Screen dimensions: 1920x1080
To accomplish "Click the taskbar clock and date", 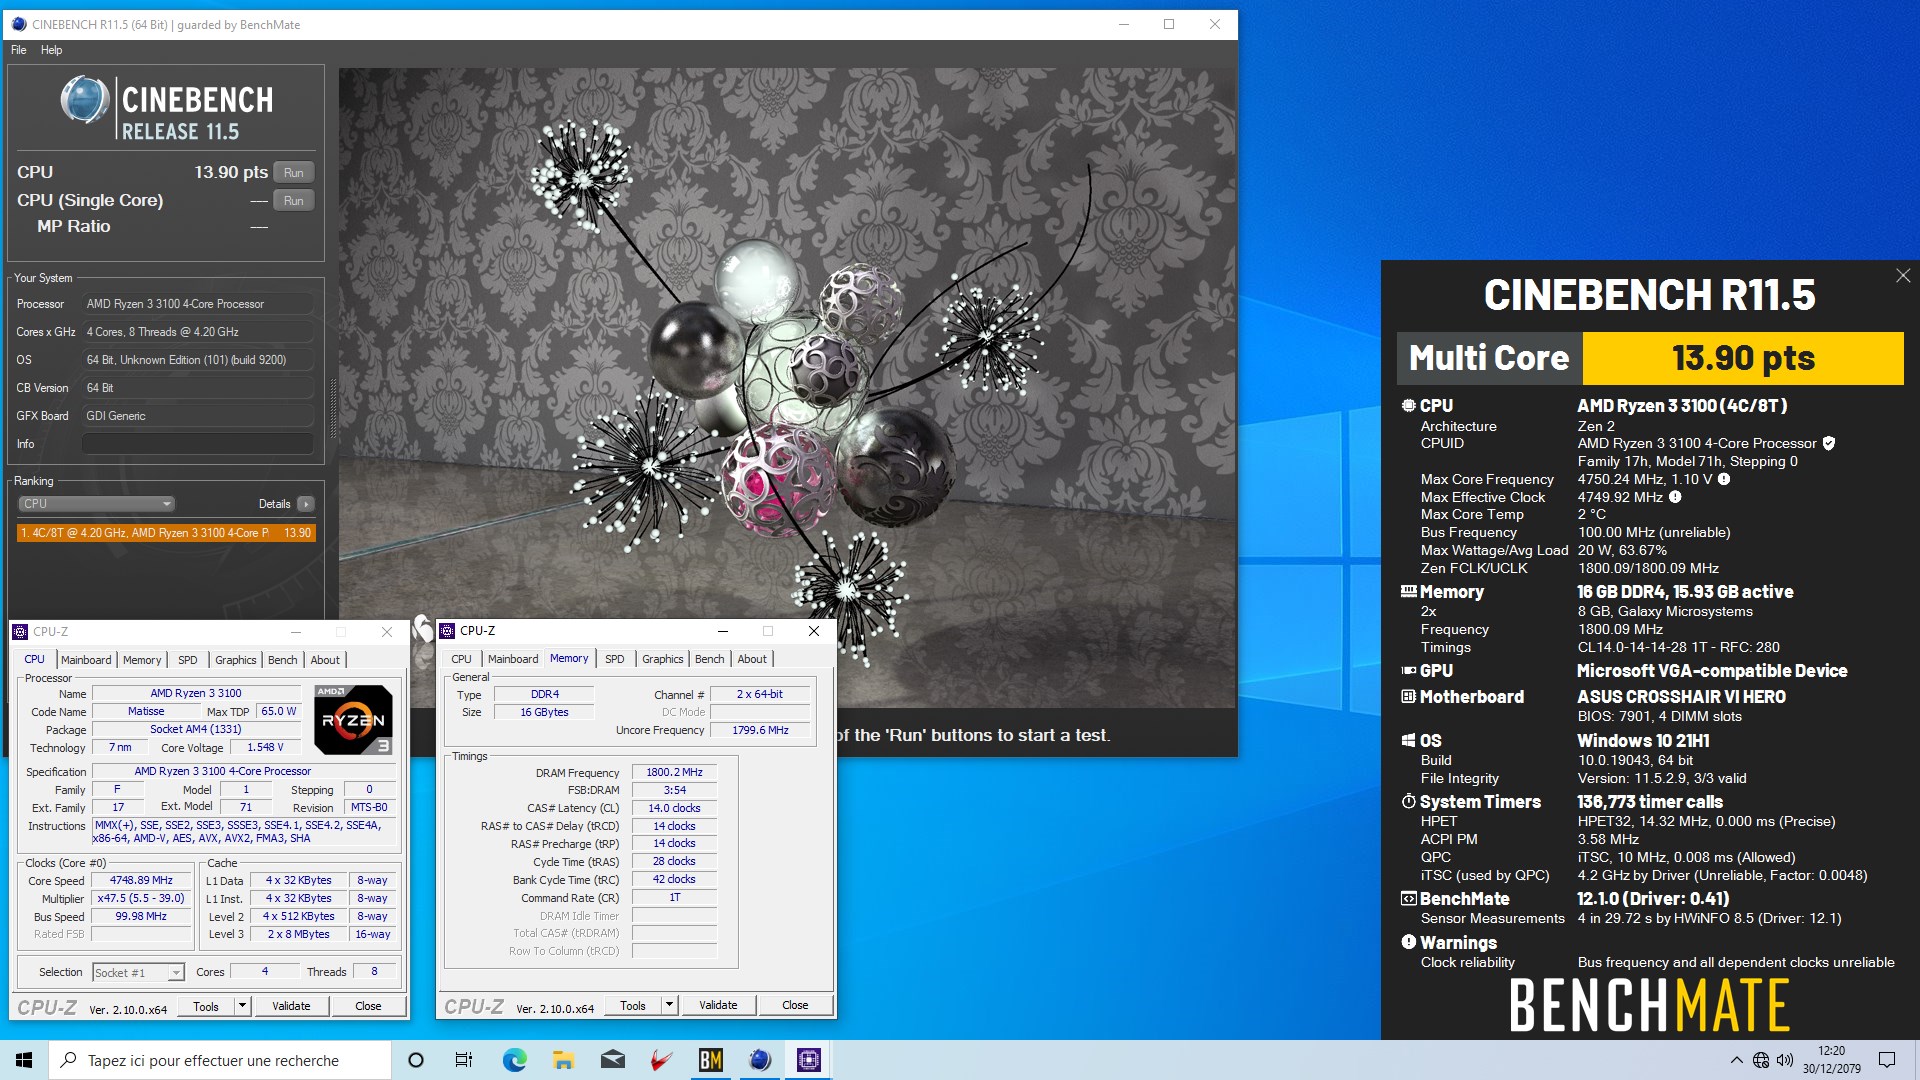I will [1832, 1060].
